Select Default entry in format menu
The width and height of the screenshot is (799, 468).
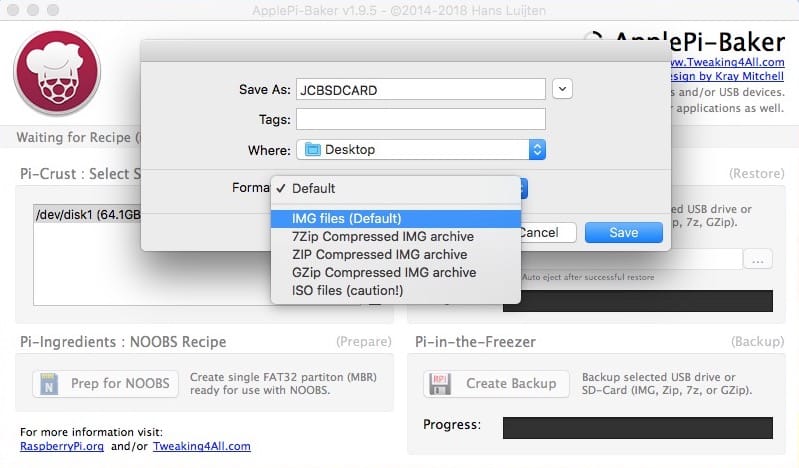(395, 189)
